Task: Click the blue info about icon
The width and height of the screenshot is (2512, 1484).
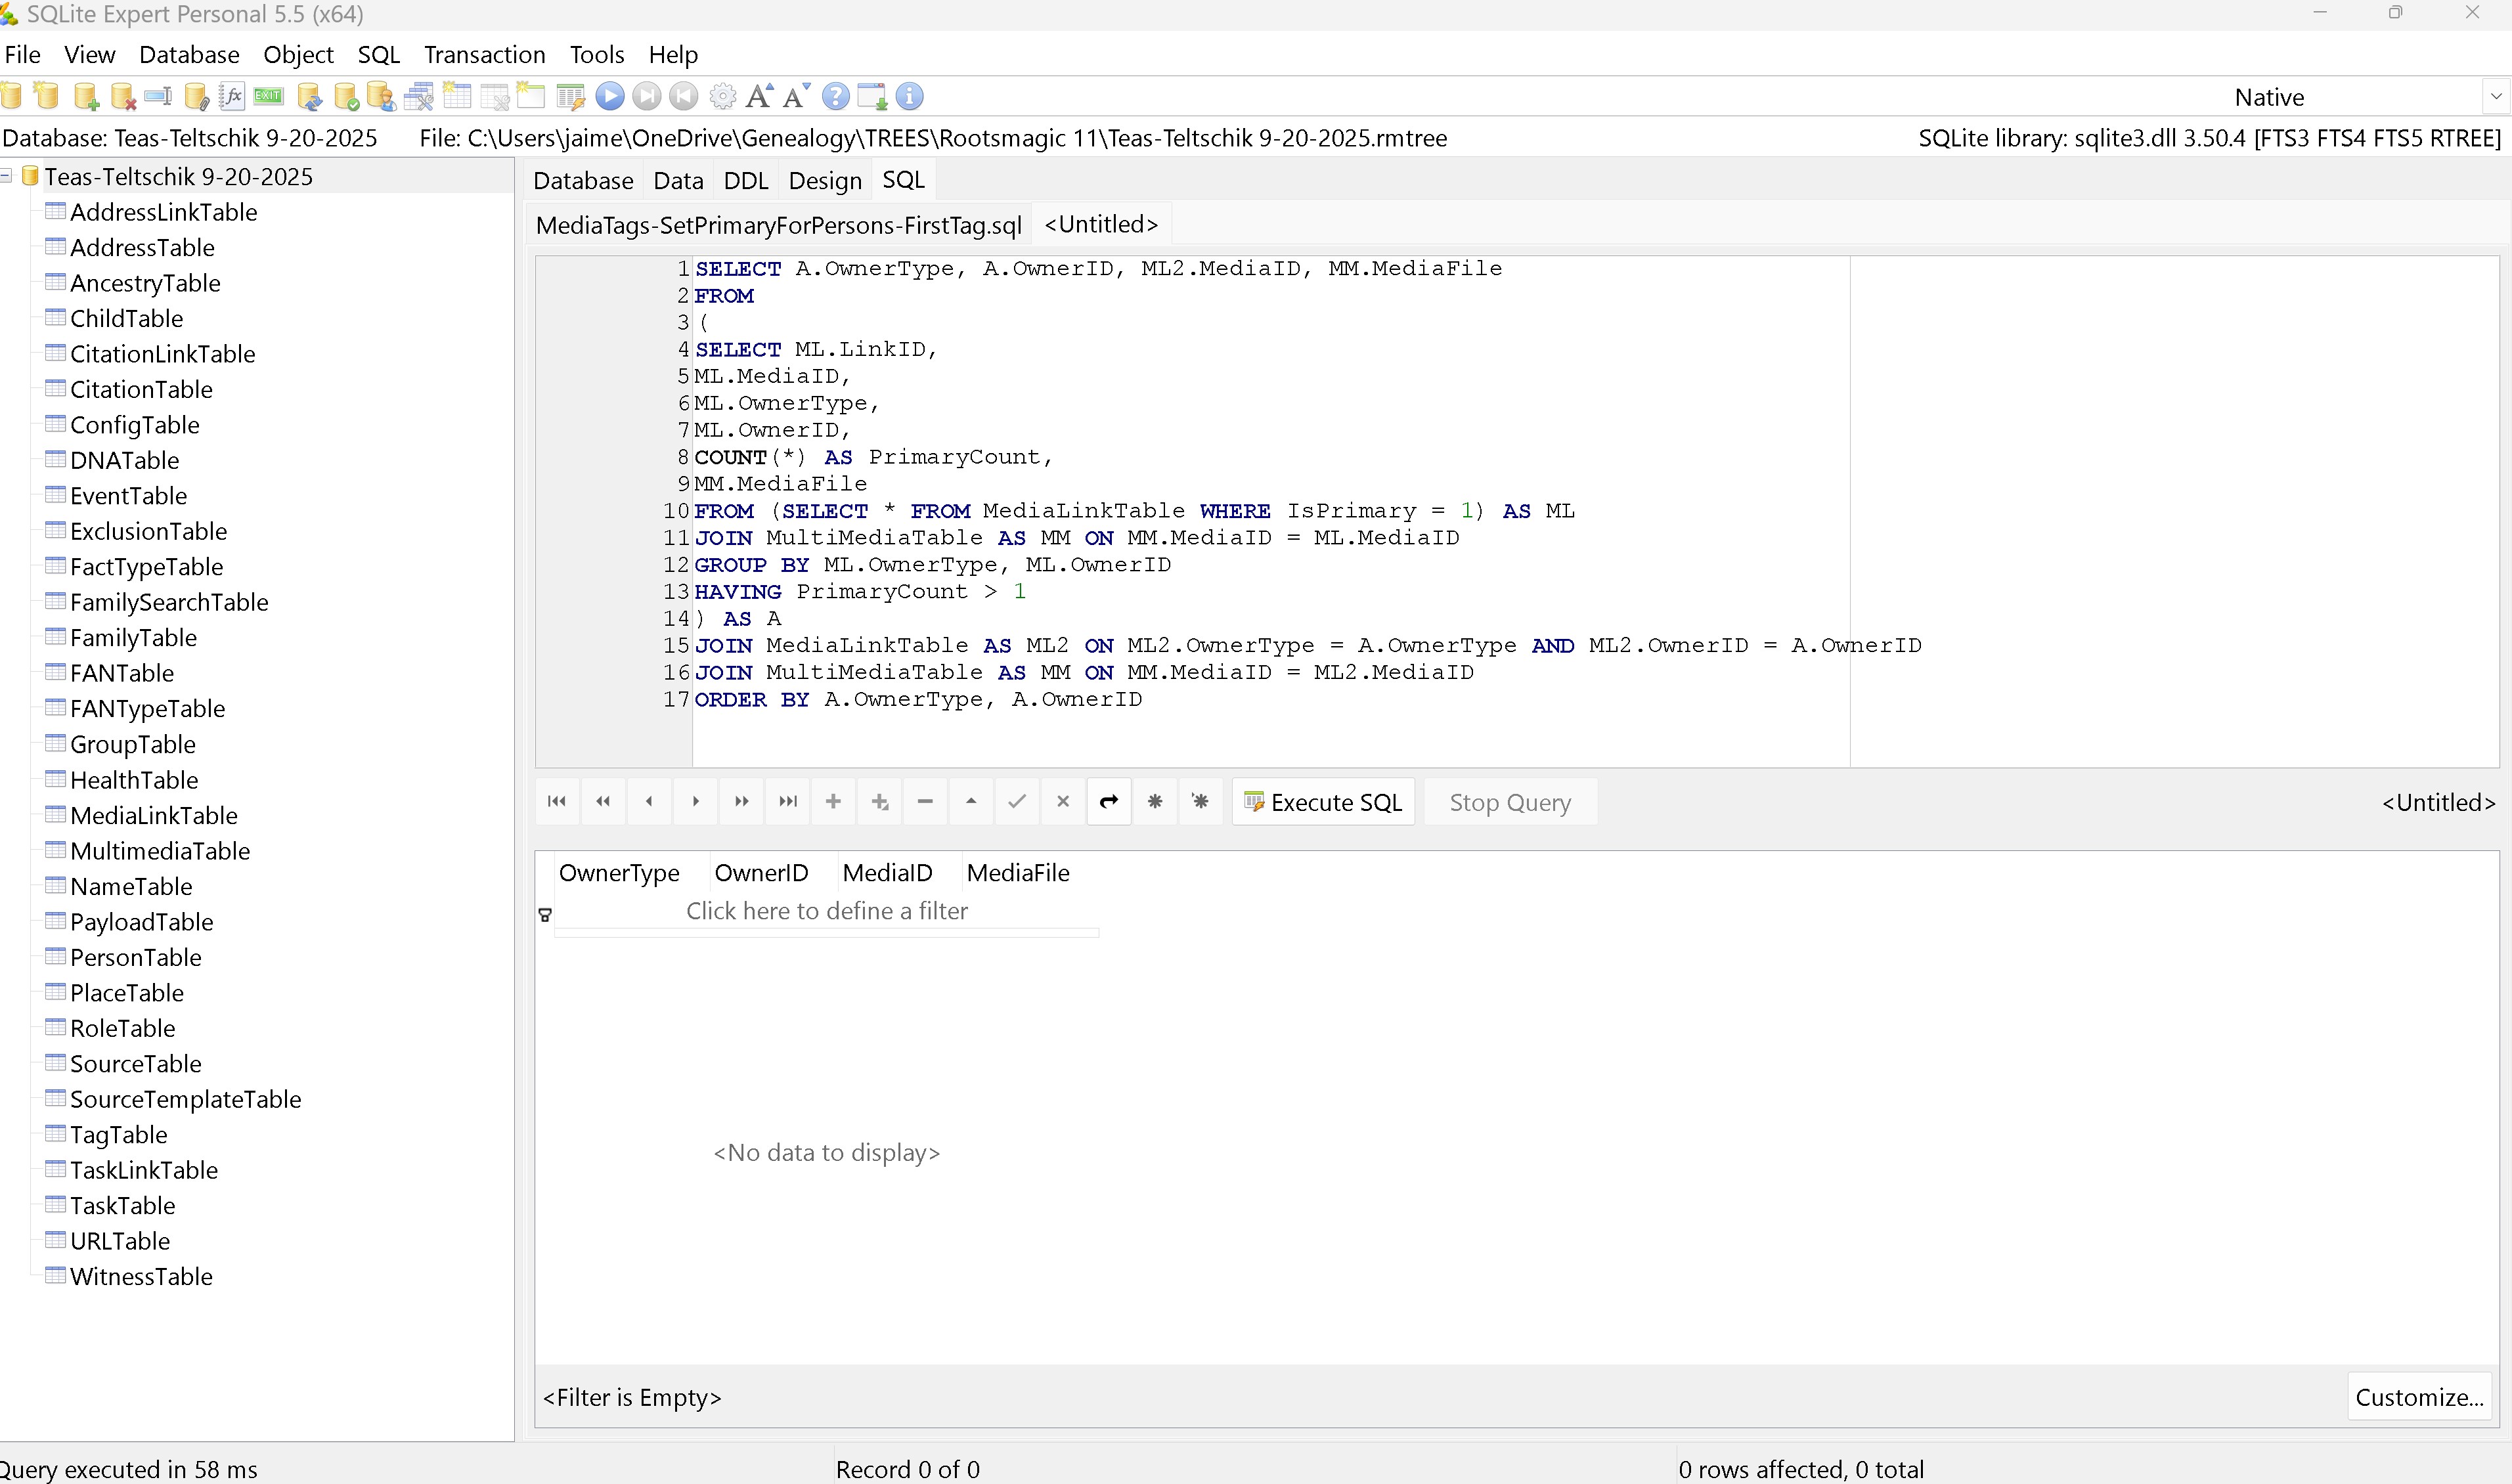Action: coord(909,97)
